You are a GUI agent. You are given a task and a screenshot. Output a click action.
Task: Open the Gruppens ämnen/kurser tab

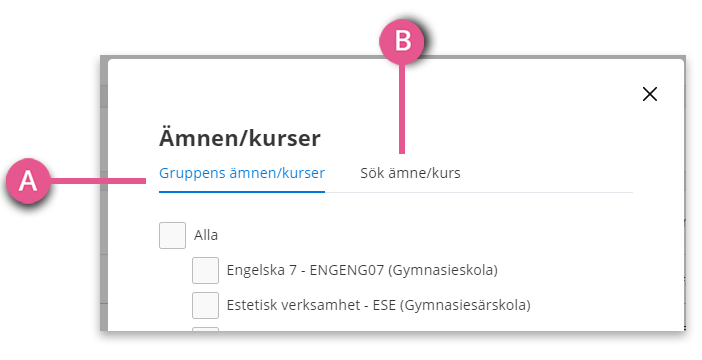click(242, 173)
